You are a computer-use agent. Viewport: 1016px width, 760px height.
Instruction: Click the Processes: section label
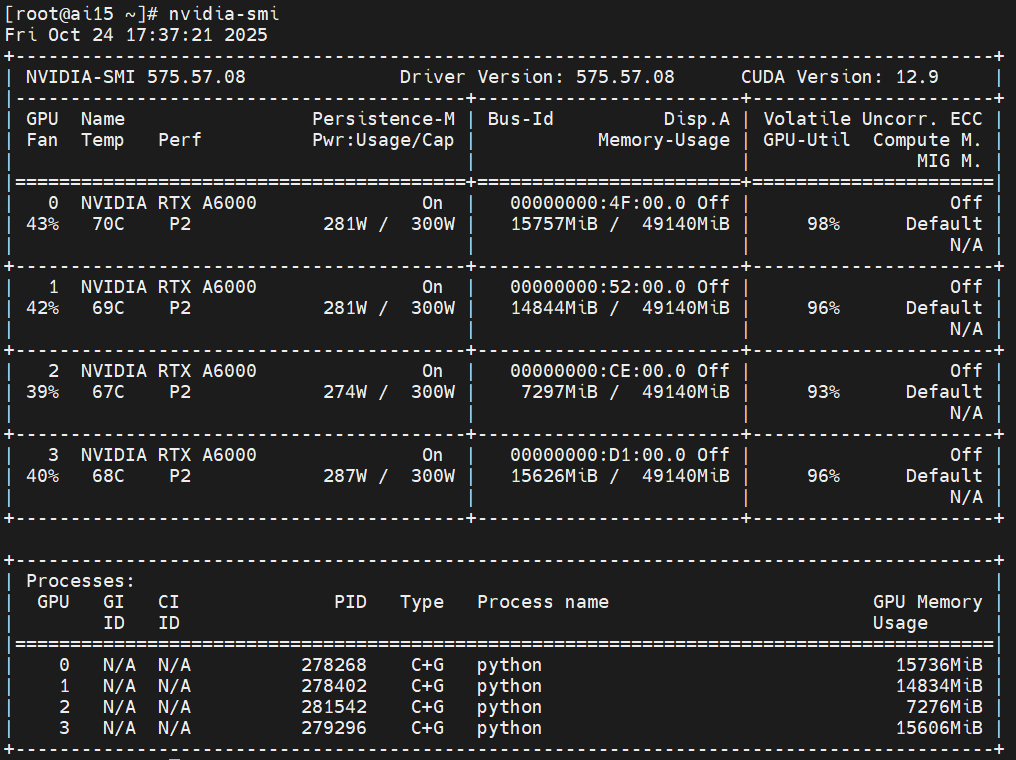[x=80, y=581]
